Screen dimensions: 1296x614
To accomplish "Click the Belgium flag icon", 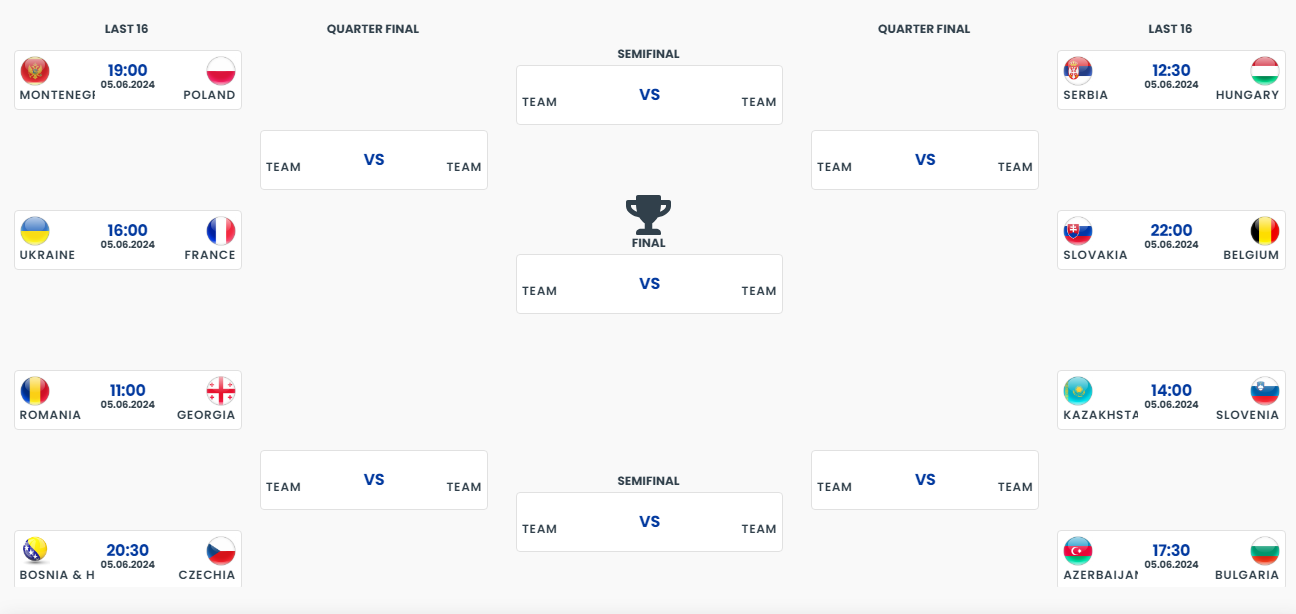I will coord(1265,231).
